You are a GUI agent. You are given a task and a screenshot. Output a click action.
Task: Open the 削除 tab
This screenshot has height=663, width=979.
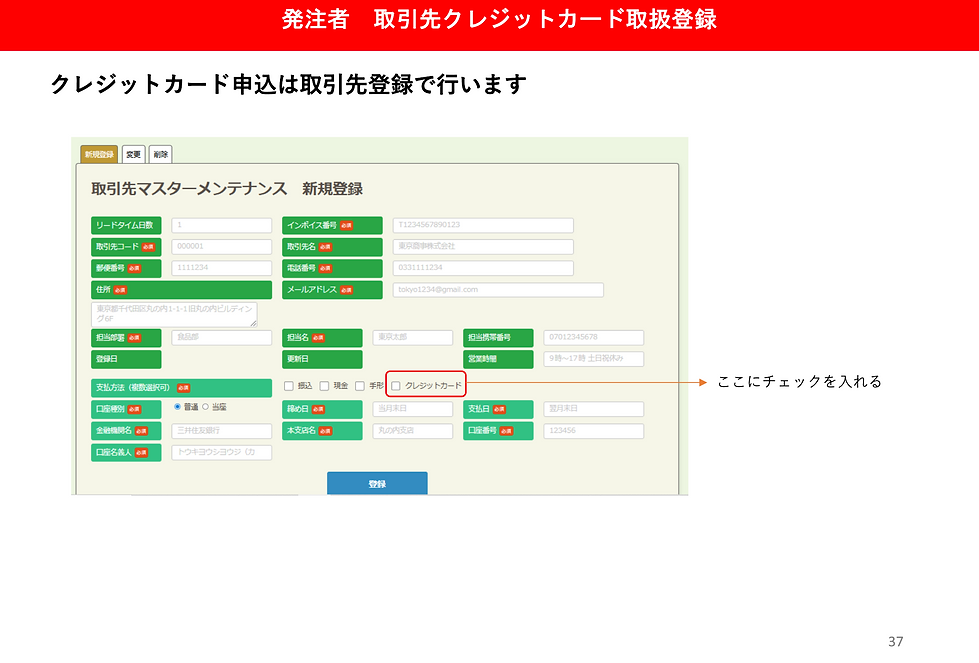pos(160,154)
